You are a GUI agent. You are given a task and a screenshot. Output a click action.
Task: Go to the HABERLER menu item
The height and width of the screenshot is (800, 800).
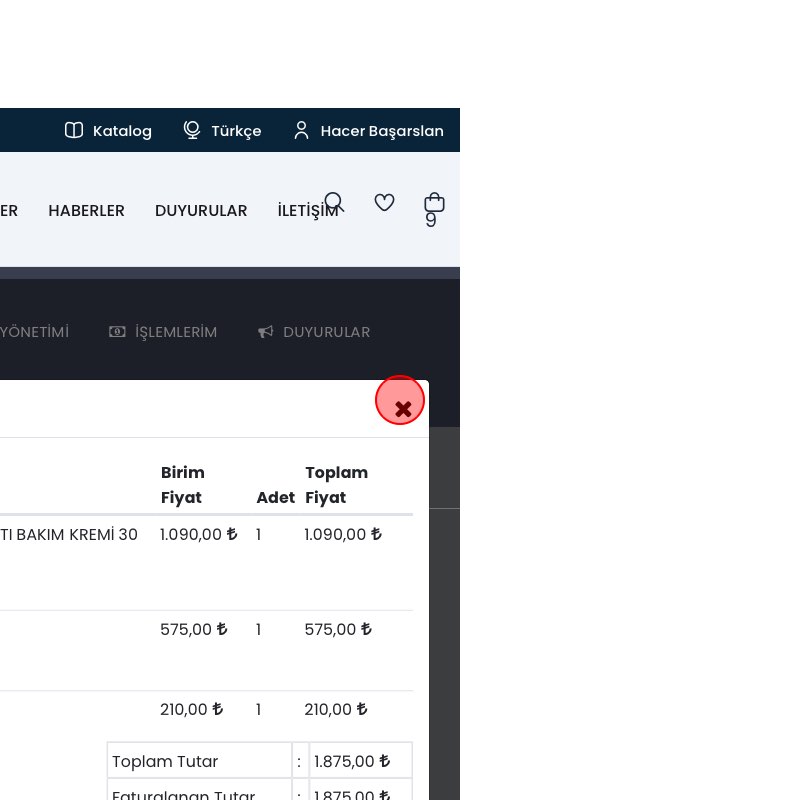(x=86, y=211)
